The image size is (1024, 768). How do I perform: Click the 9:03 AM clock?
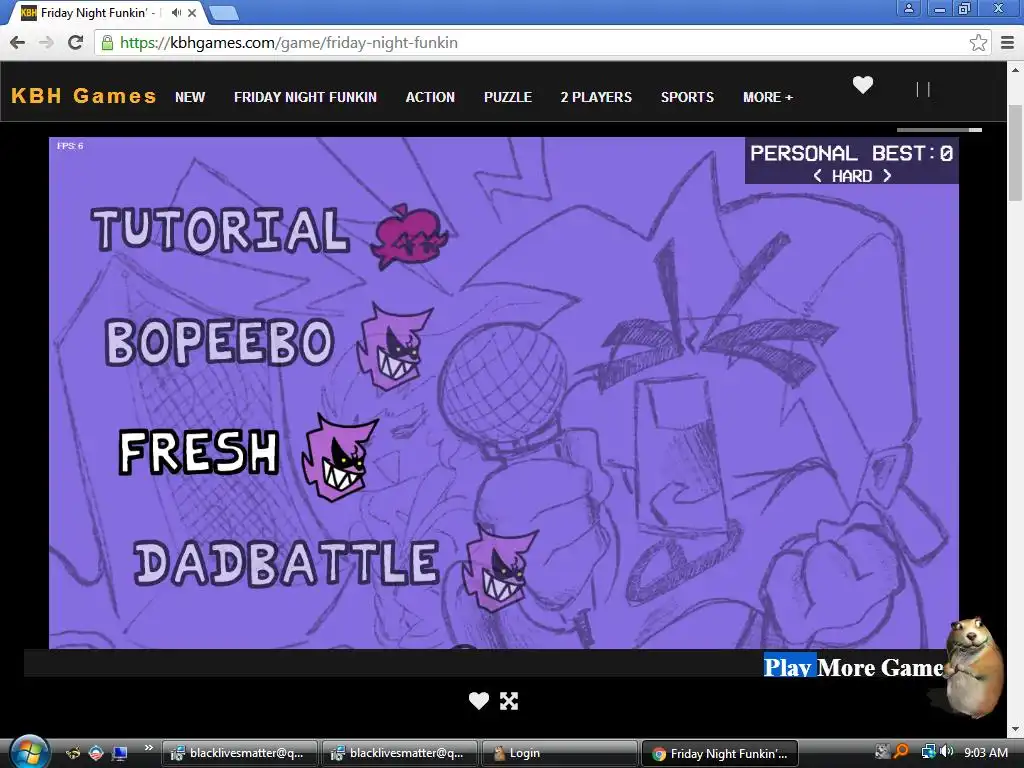[x=985, y=752]
